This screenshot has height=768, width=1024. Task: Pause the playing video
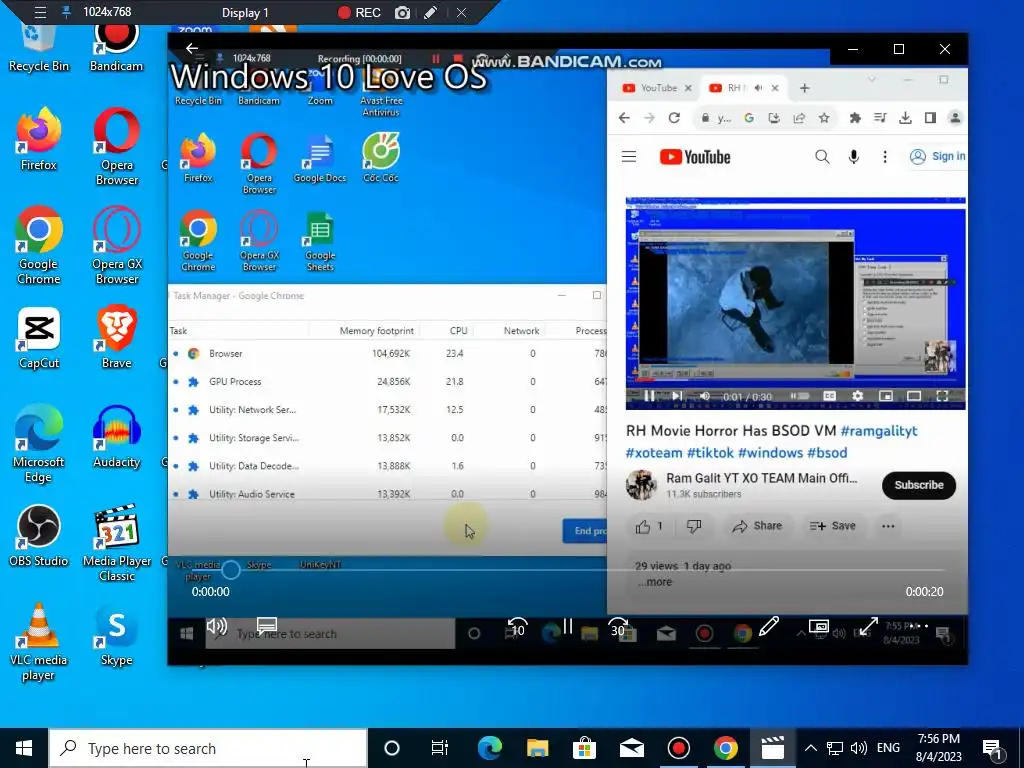click(568, 627)
